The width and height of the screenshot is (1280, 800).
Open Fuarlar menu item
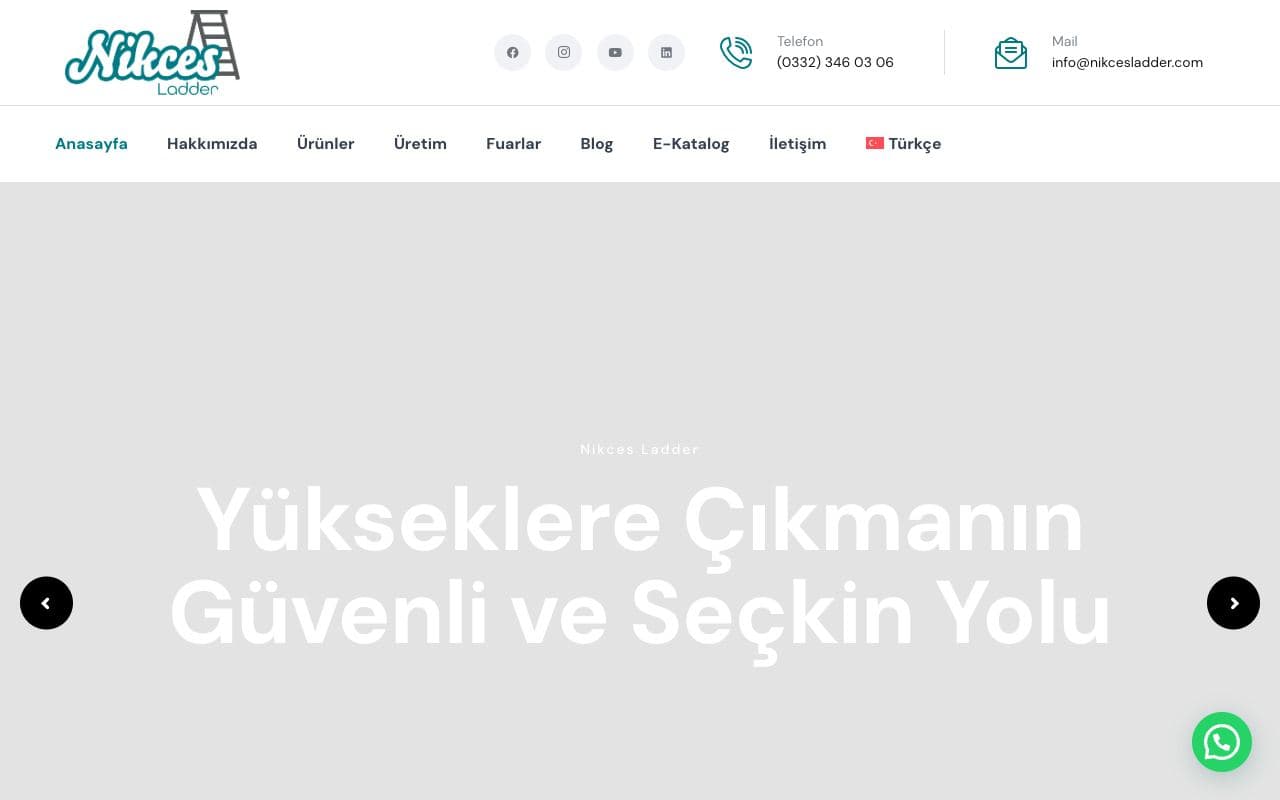click(x=514, y=143)
